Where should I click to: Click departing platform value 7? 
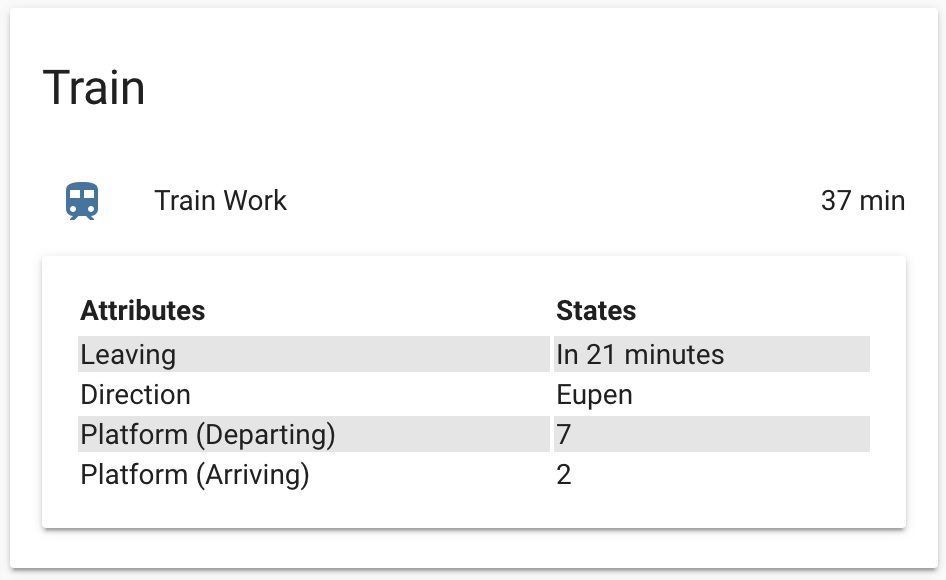[x=563, y=435]
